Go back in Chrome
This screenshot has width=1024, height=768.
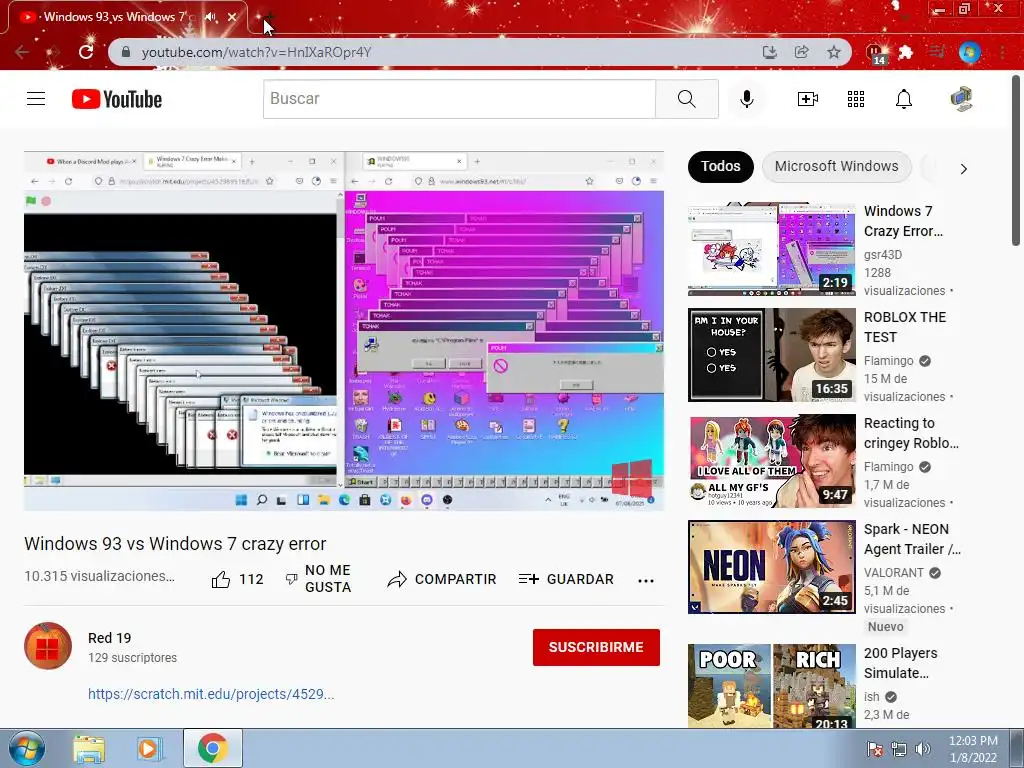[22, 52]
